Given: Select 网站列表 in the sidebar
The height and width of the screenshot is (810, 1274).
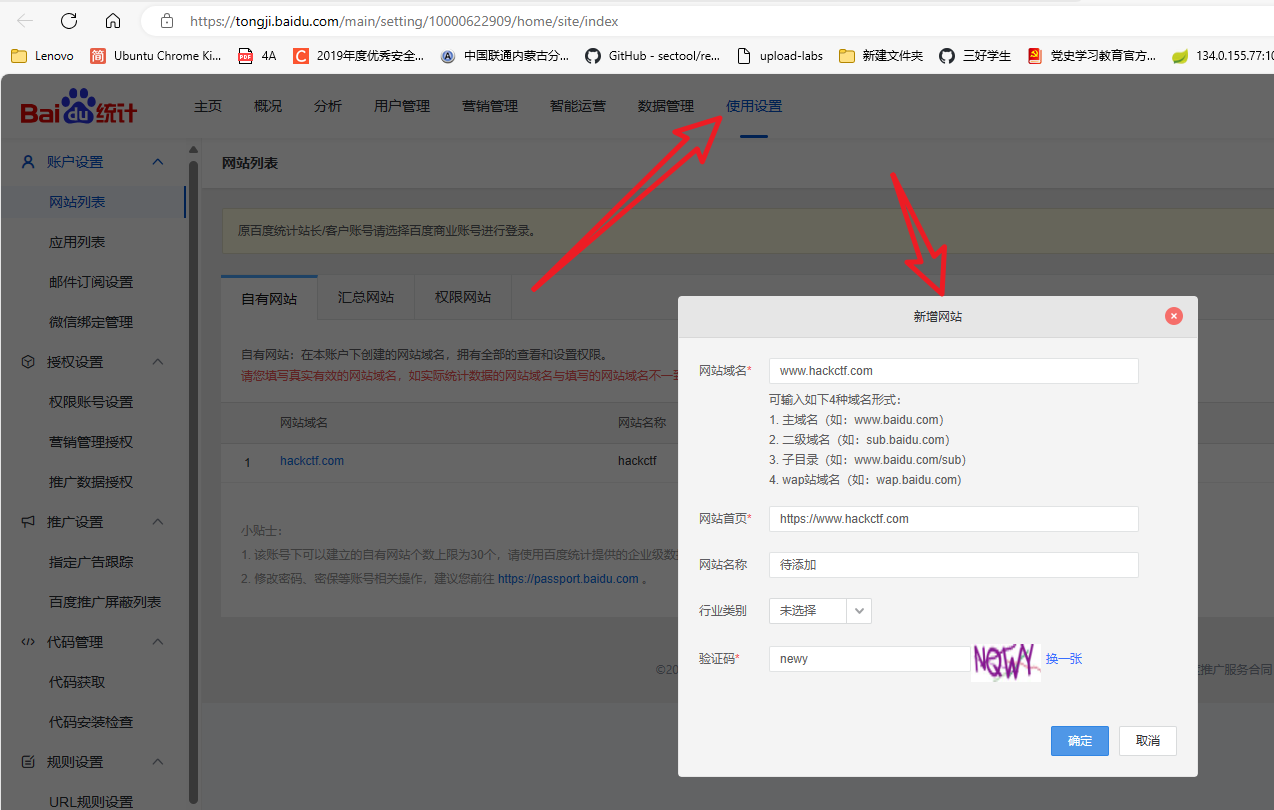Looking at the screenshot, I should click(x=77, y=202).
